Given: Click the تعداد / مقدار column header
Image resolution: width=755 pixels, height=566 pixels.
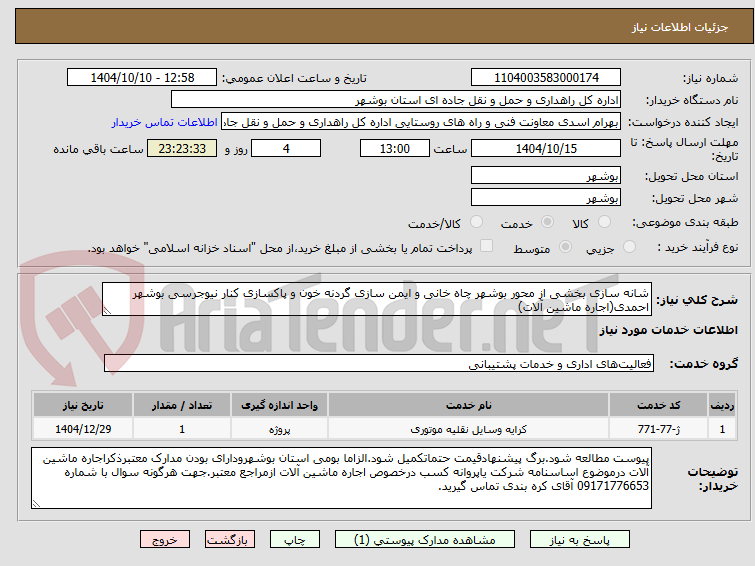Looking at the screenshot, I should [182, 405].
